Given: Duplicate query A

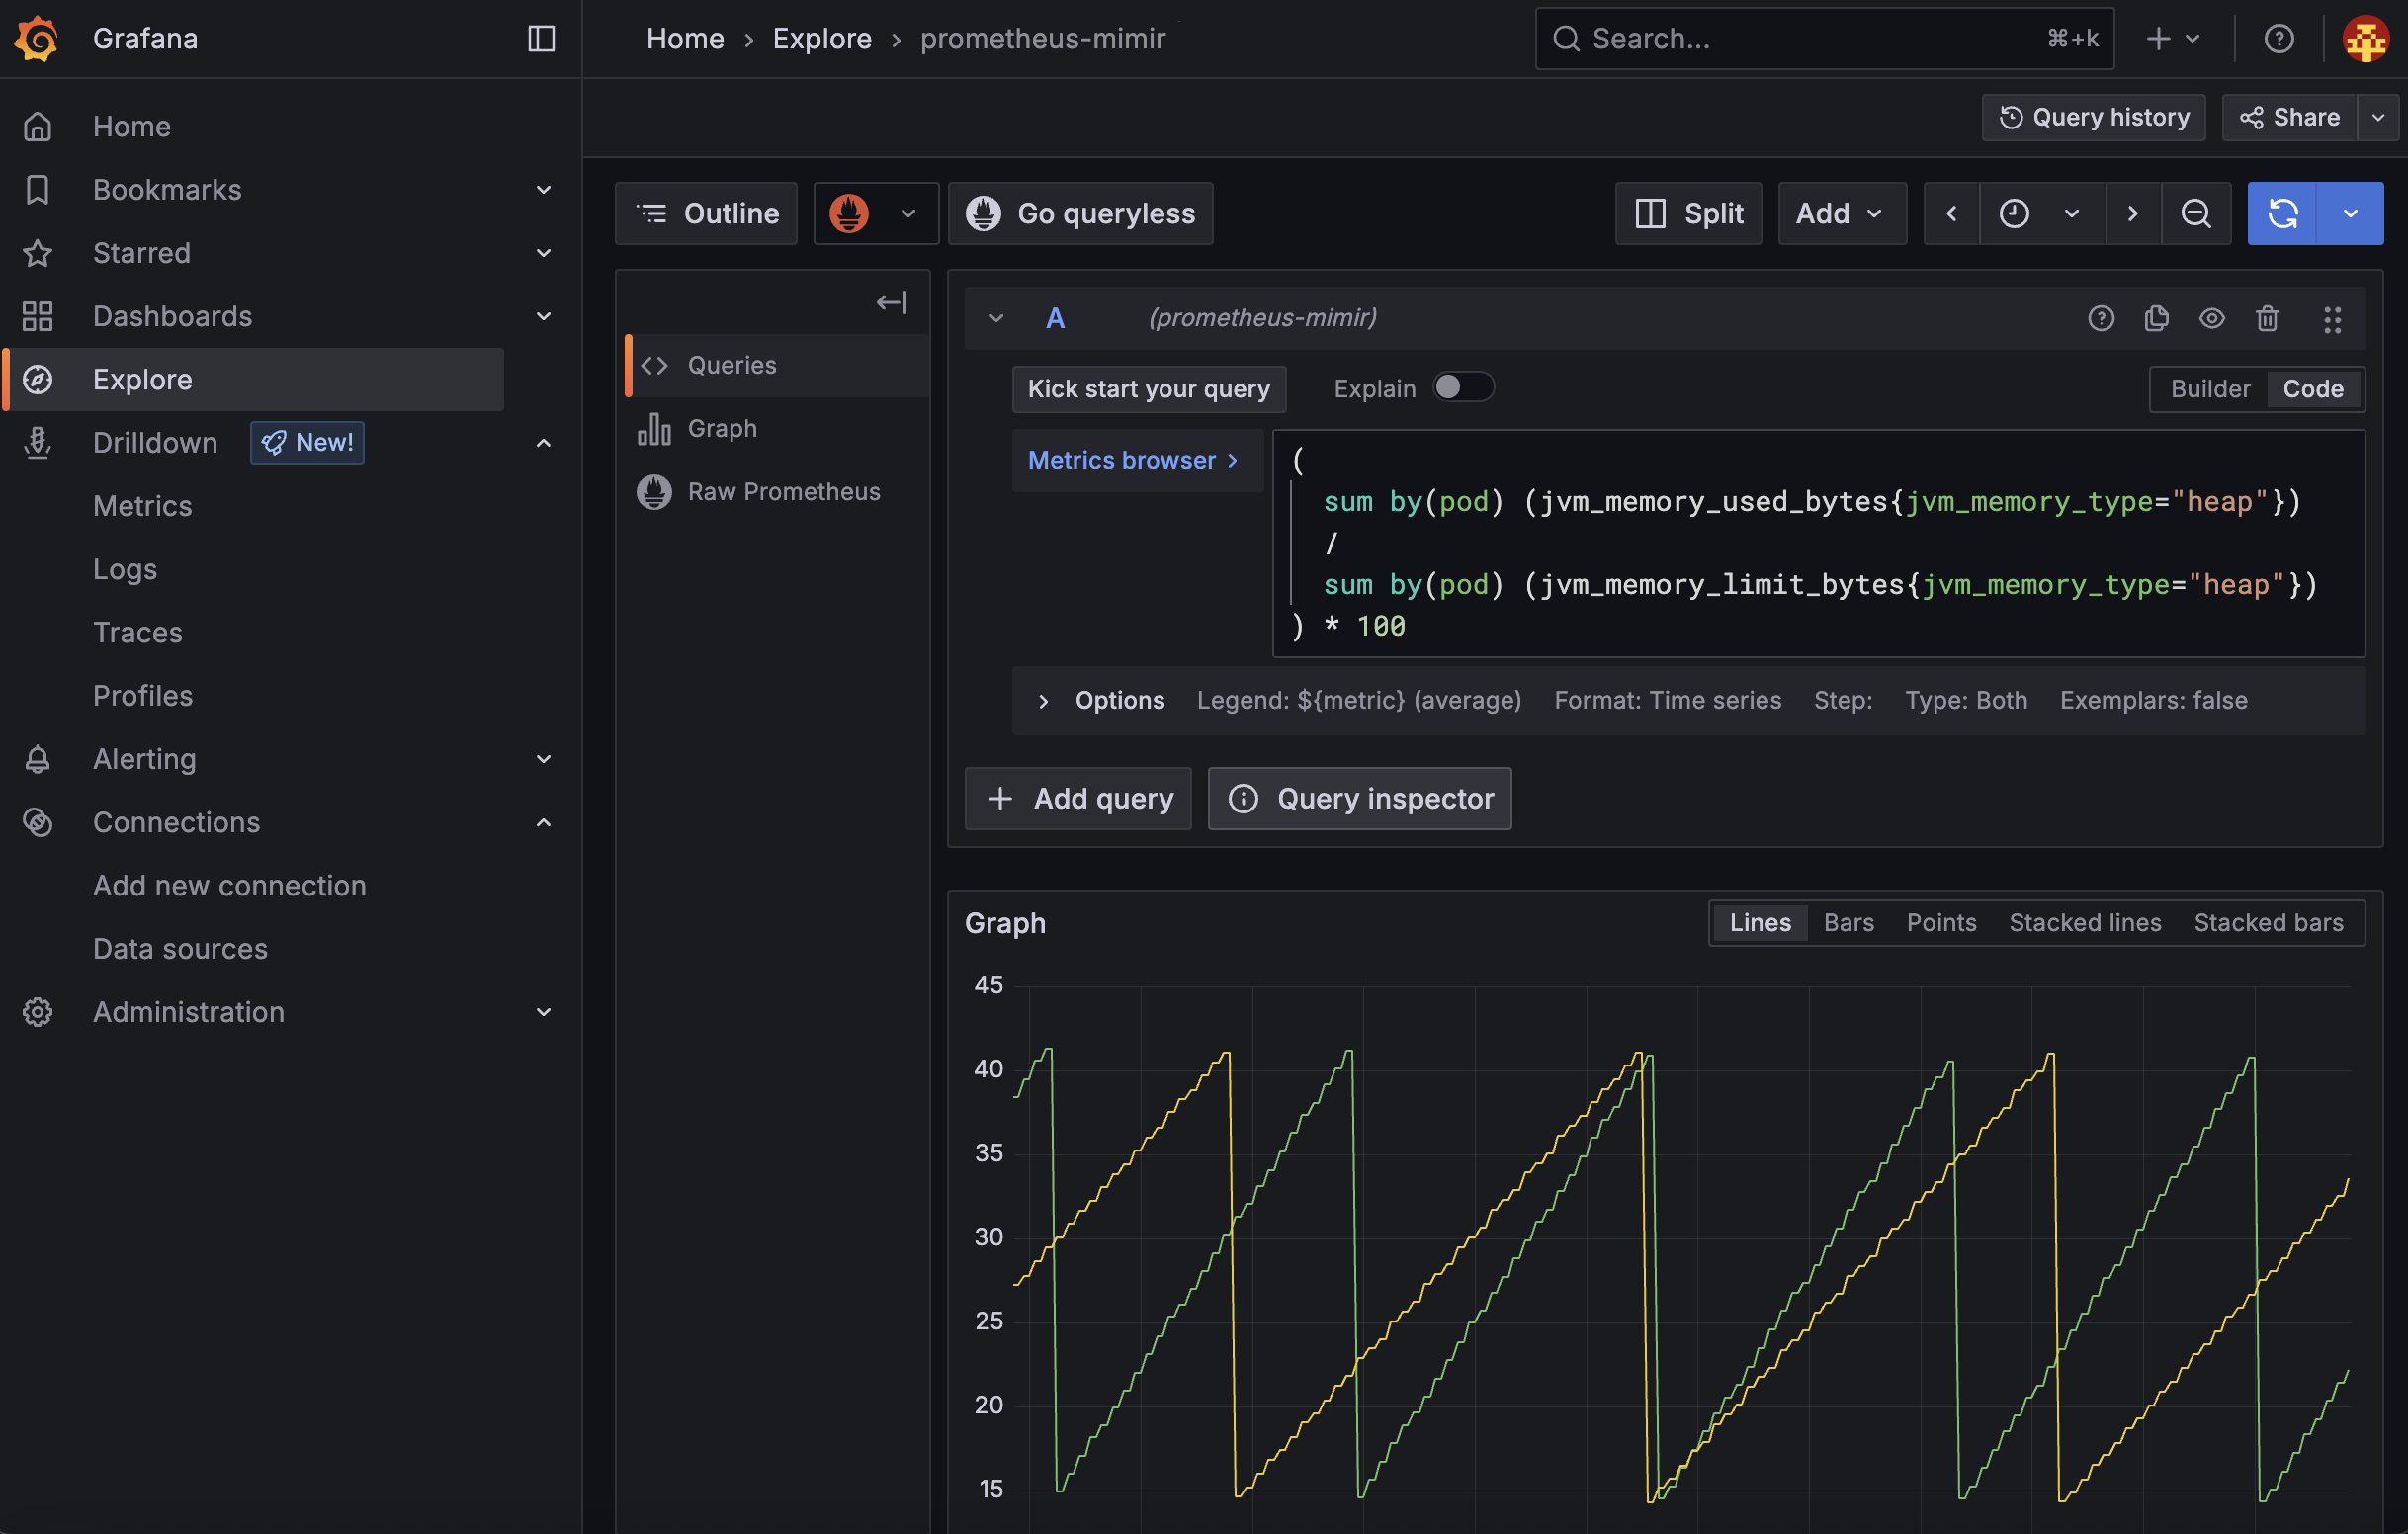Looking at the screenshot, I should coord(2157,318).
